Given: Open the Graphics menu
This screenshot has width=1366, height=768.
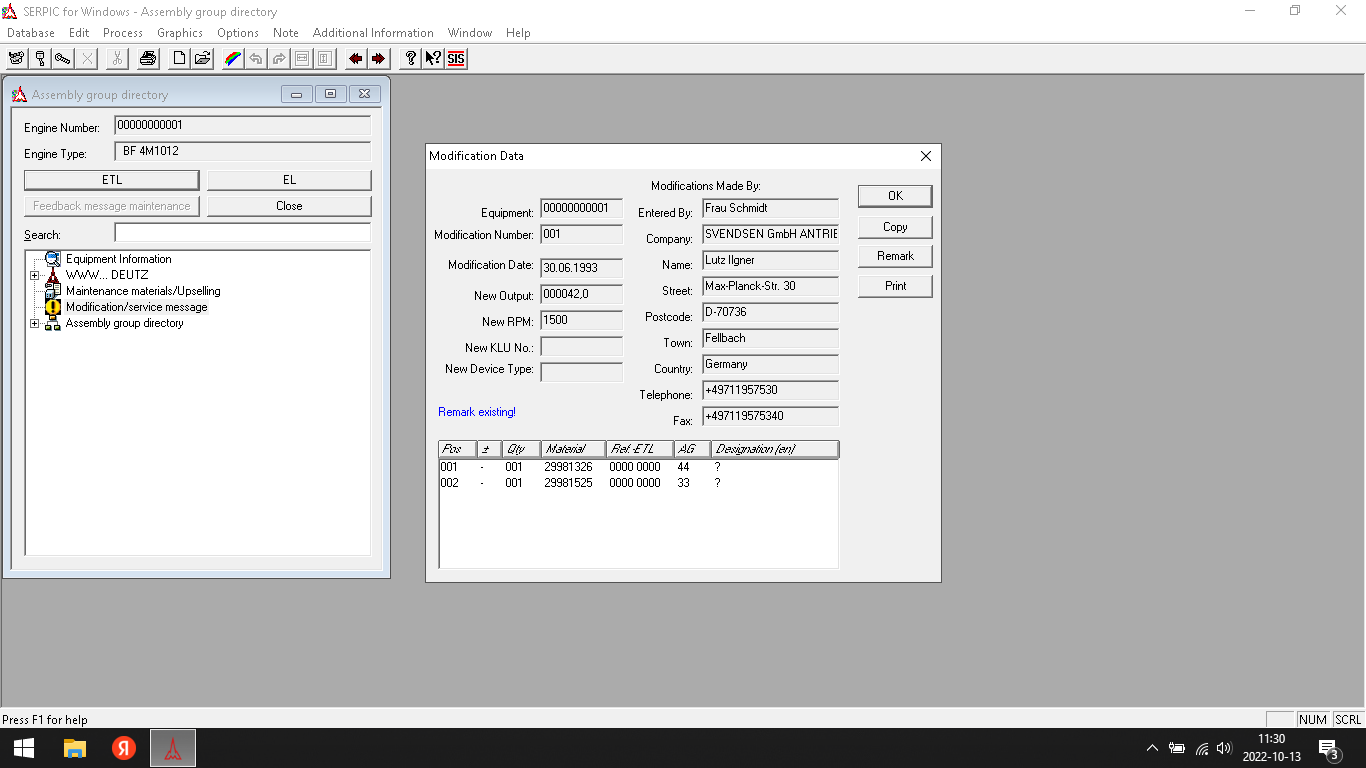Looking at the screenshot, I should [x=180, y=33].
